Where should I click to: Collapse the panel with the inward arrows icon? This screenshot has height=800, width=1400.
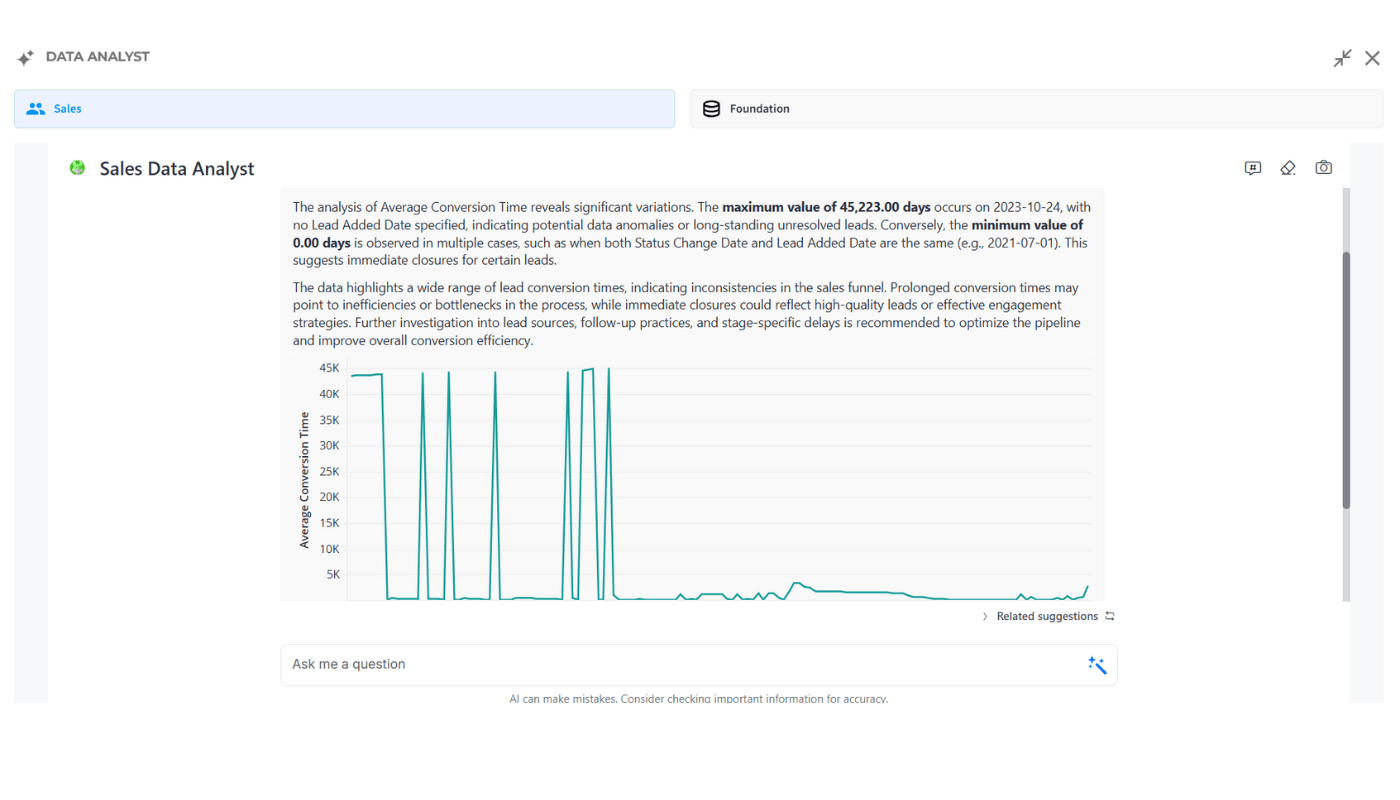coord(1342,58)
